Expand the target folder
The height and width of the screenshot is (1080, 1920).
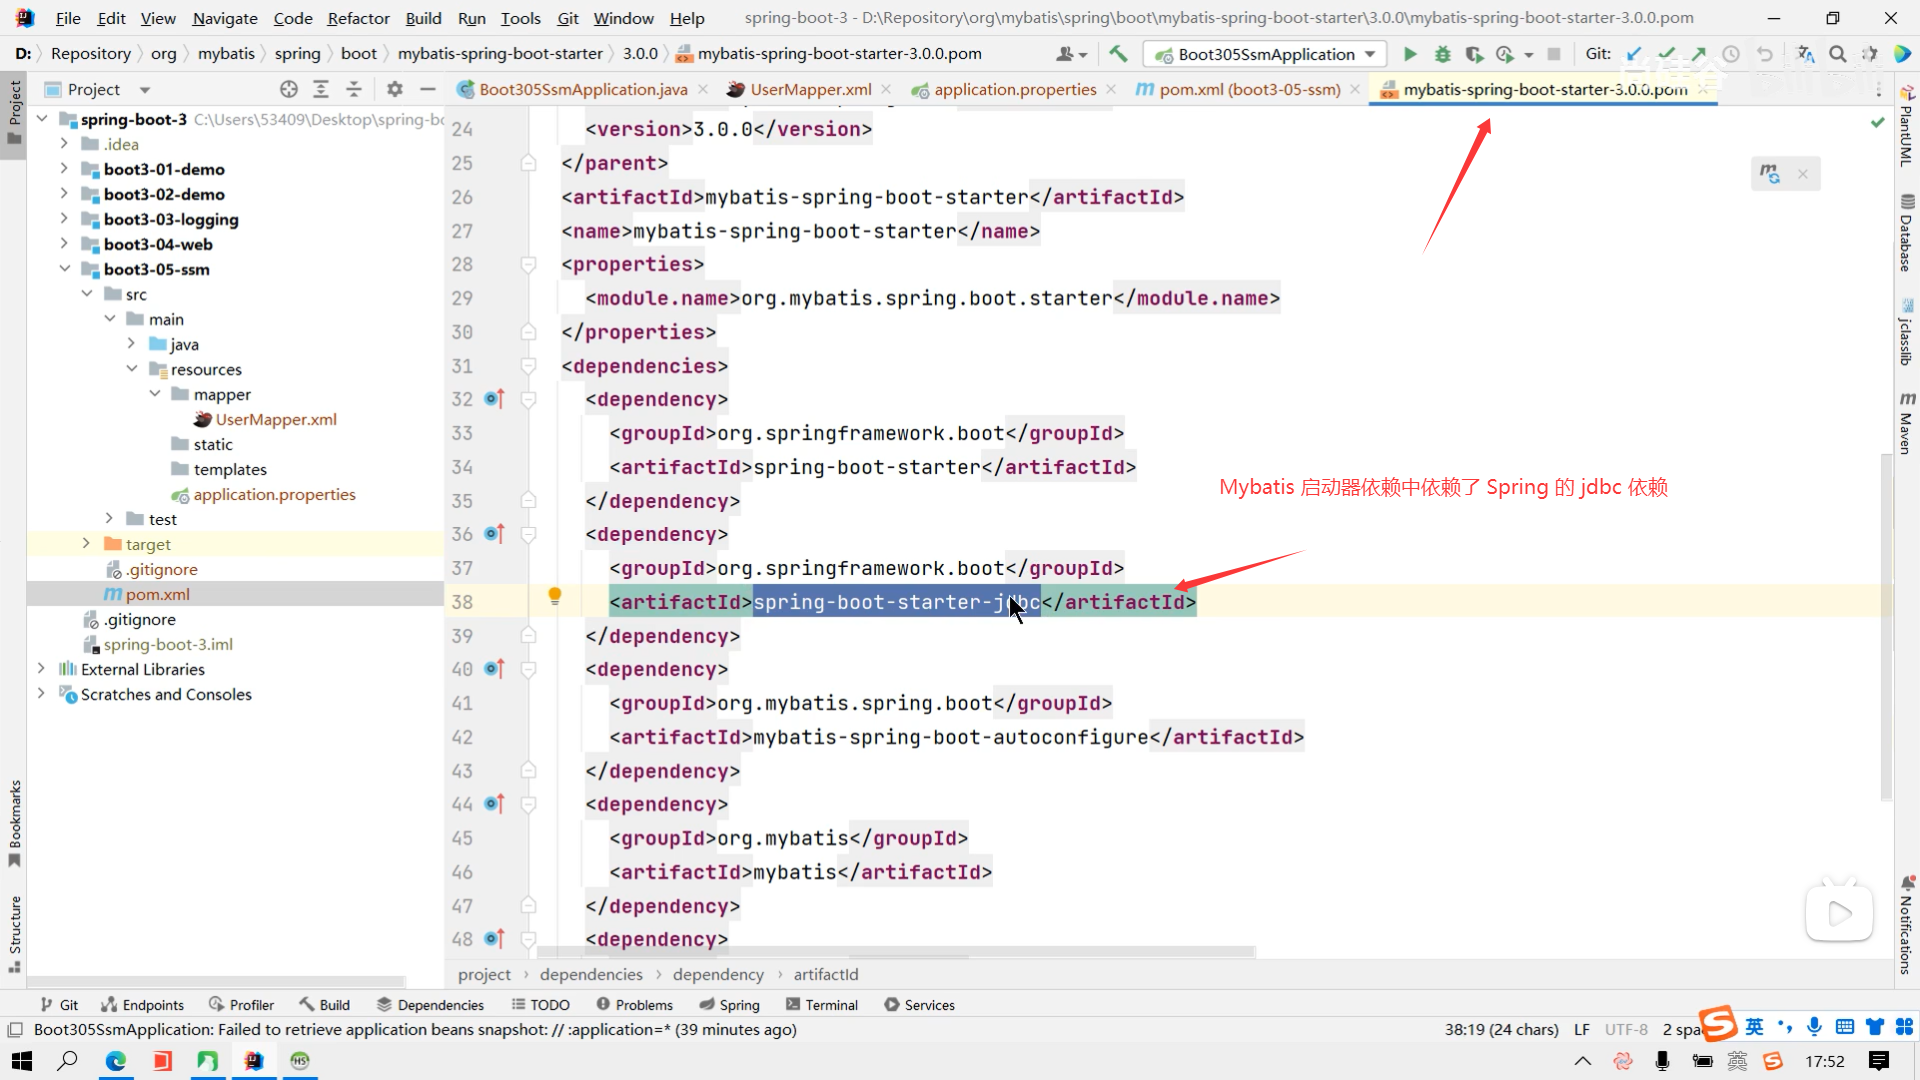tap(86, 544)
